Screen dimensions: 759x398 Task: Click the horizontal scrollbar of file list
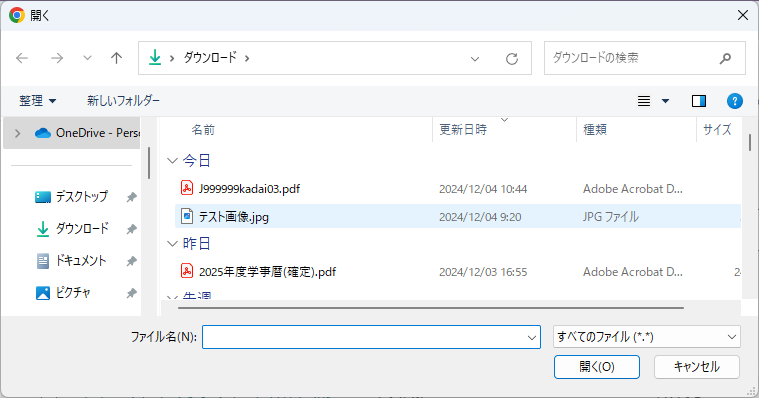[x=430, y=307]
